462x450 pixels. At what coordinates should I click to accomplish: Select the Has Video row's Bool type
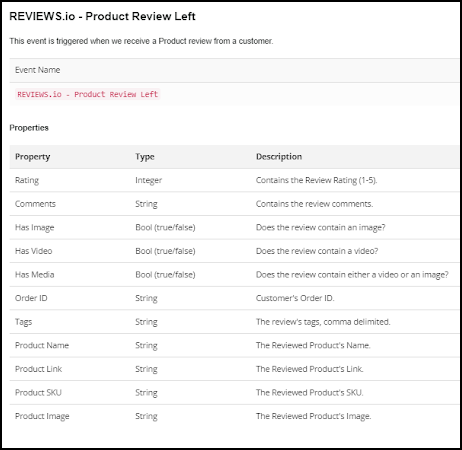165,251
